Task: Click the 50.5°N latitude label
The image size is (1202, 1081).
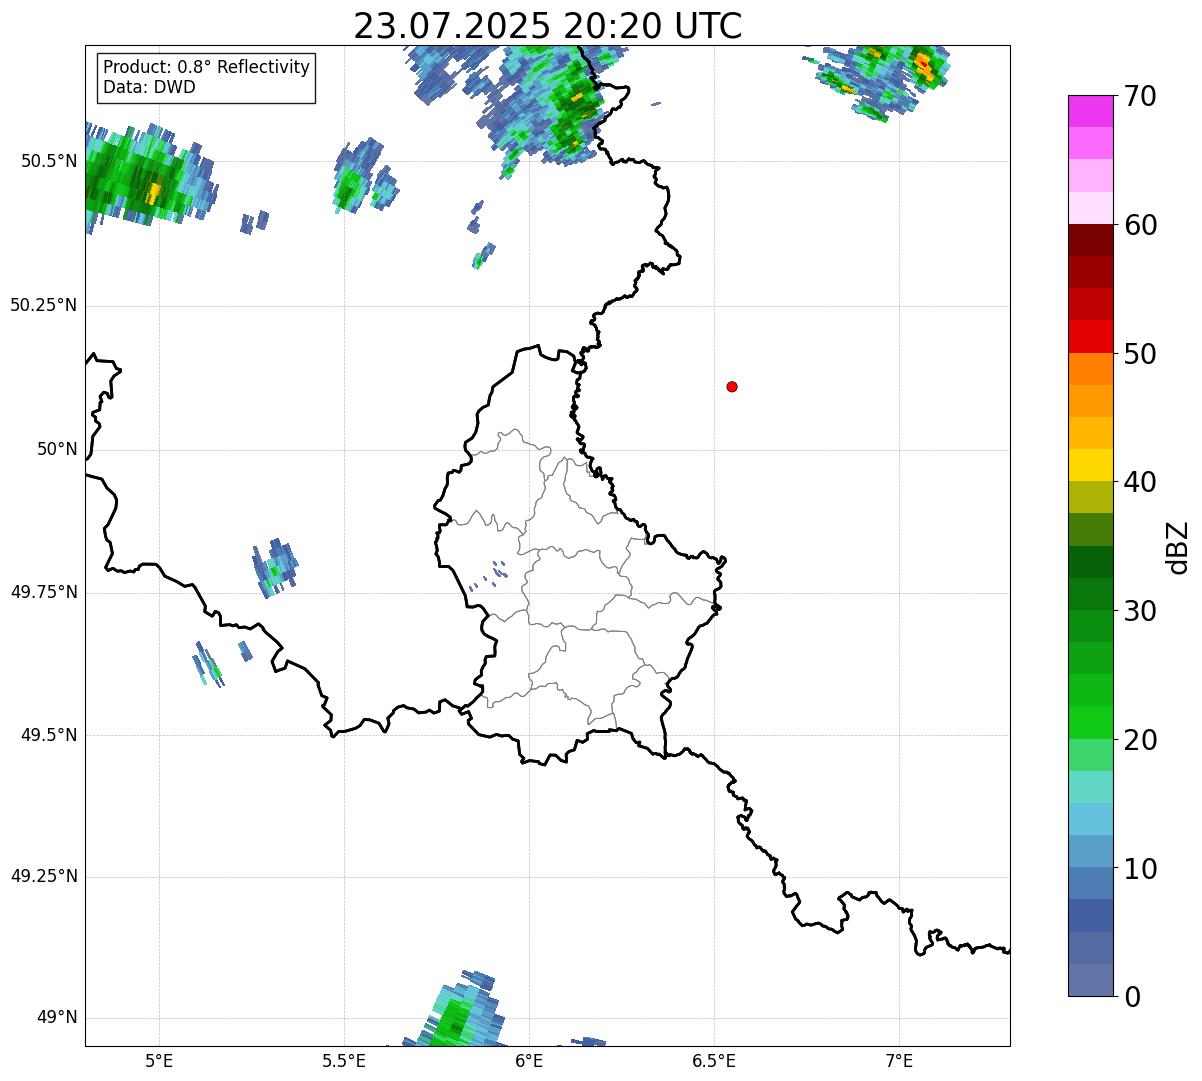Action: tap(49, 161)
